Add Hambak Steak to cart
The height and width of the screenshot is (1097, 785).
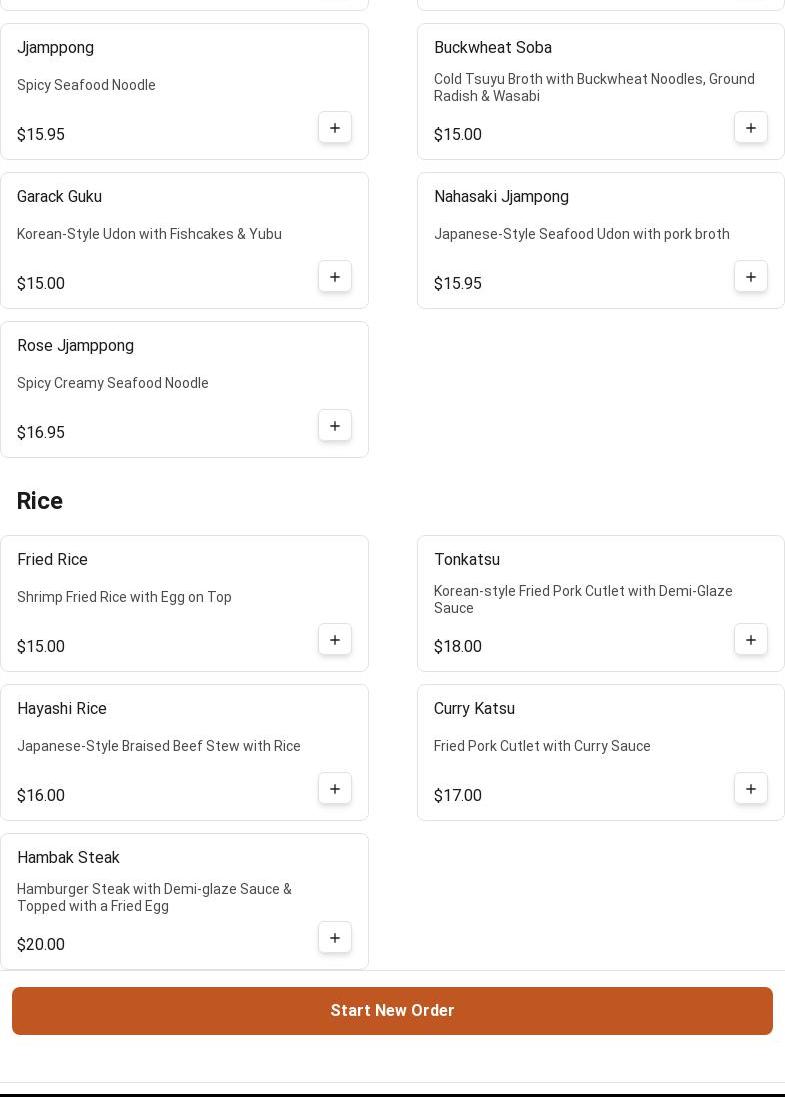pos(335,938)
